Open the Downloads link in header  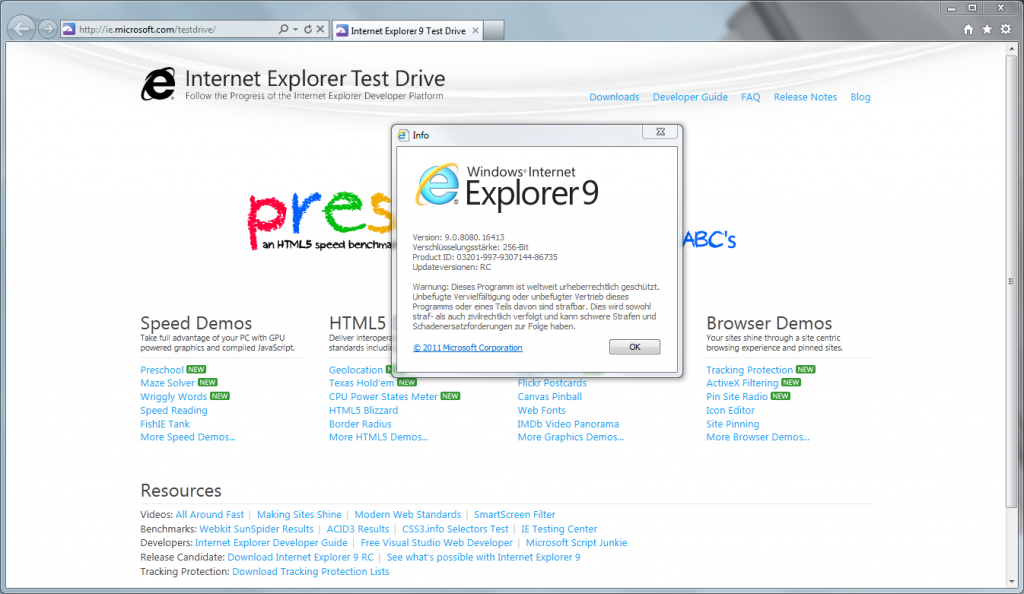(x=615, y=97)
